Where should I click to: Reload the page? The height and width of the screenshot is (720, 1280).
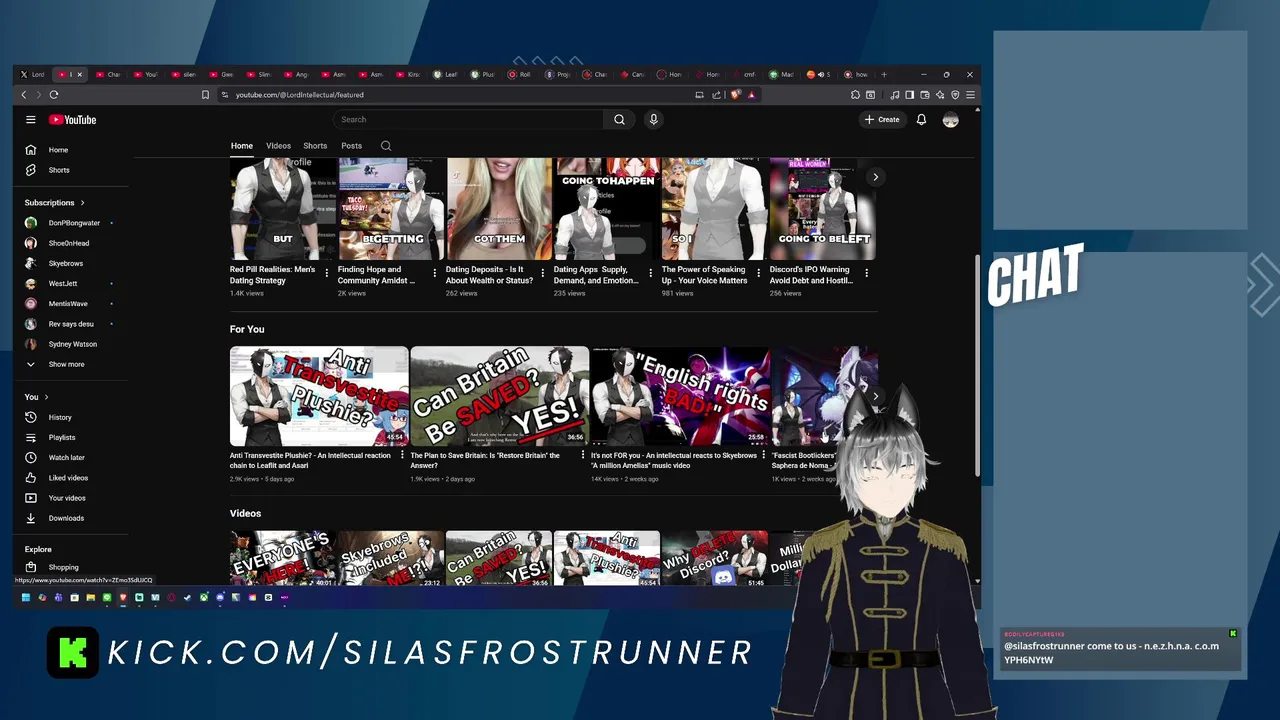(x=54, y=95)
